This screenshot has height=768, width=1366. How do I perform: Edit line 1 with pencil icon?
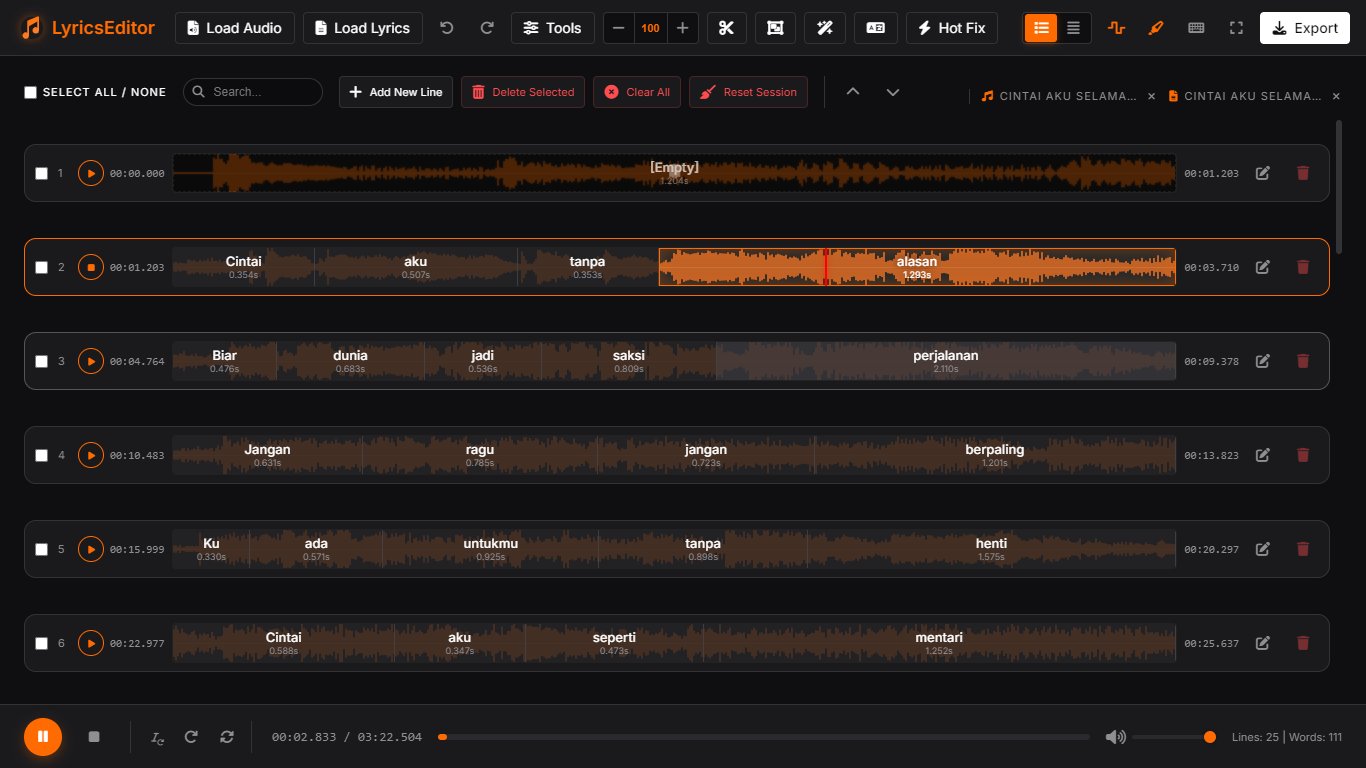tap(1263, 173)
